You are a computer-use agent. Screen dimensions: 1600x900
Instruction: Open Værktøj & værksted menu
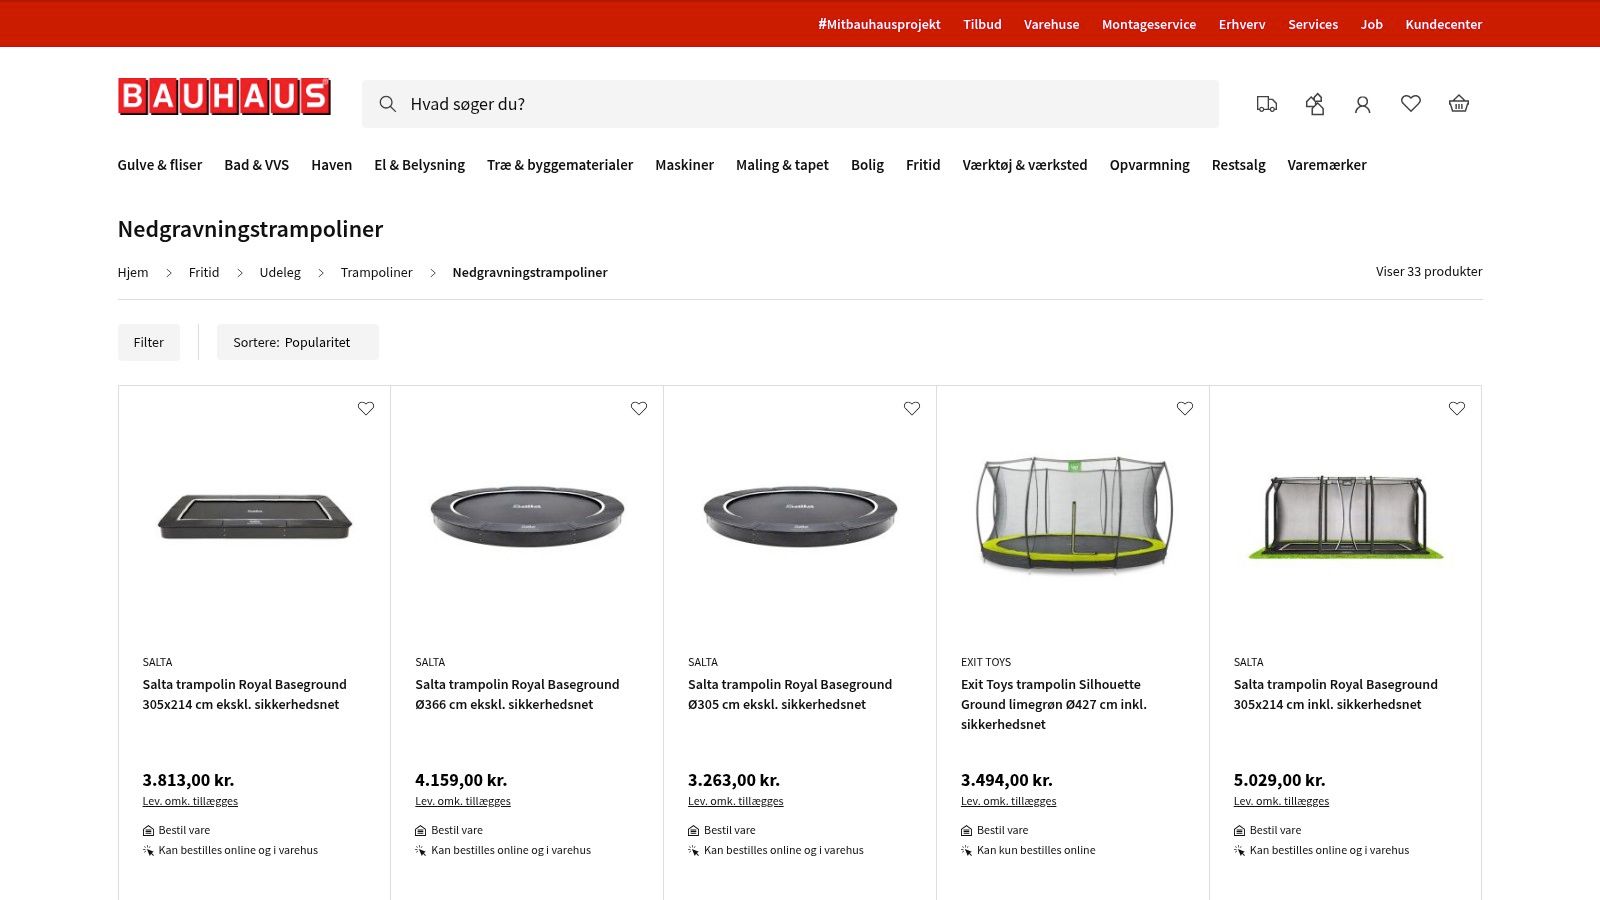pos(1025,165)
